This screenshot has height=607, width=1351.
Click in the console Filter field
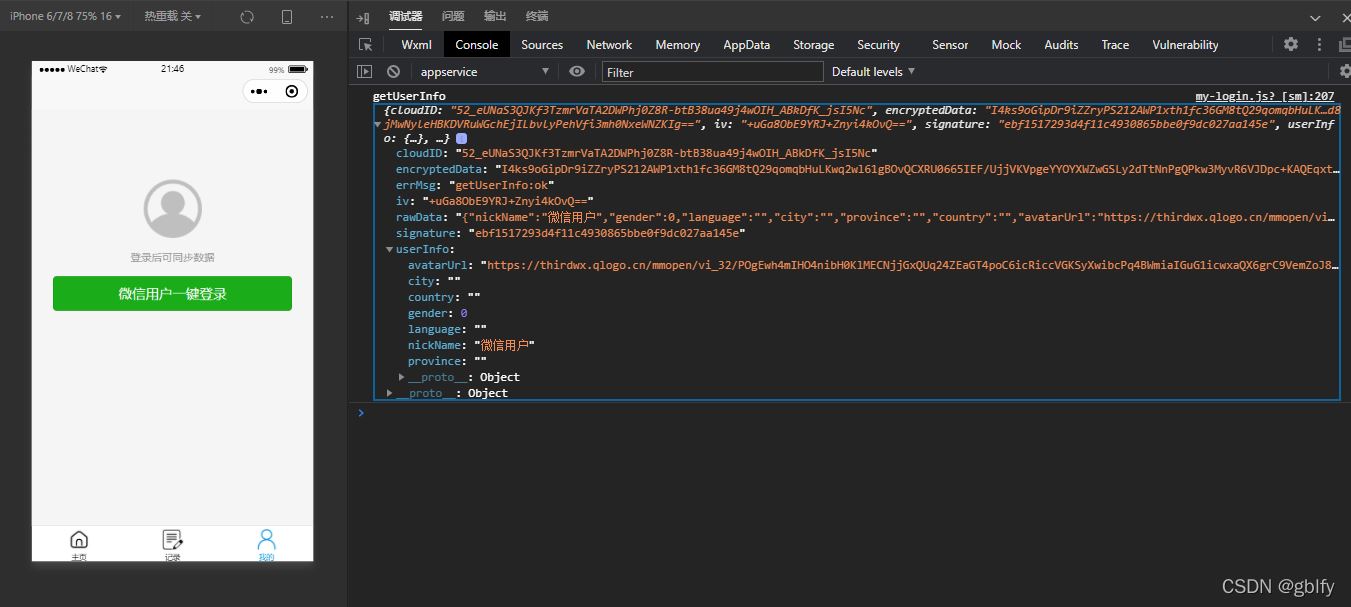point(712,72)
